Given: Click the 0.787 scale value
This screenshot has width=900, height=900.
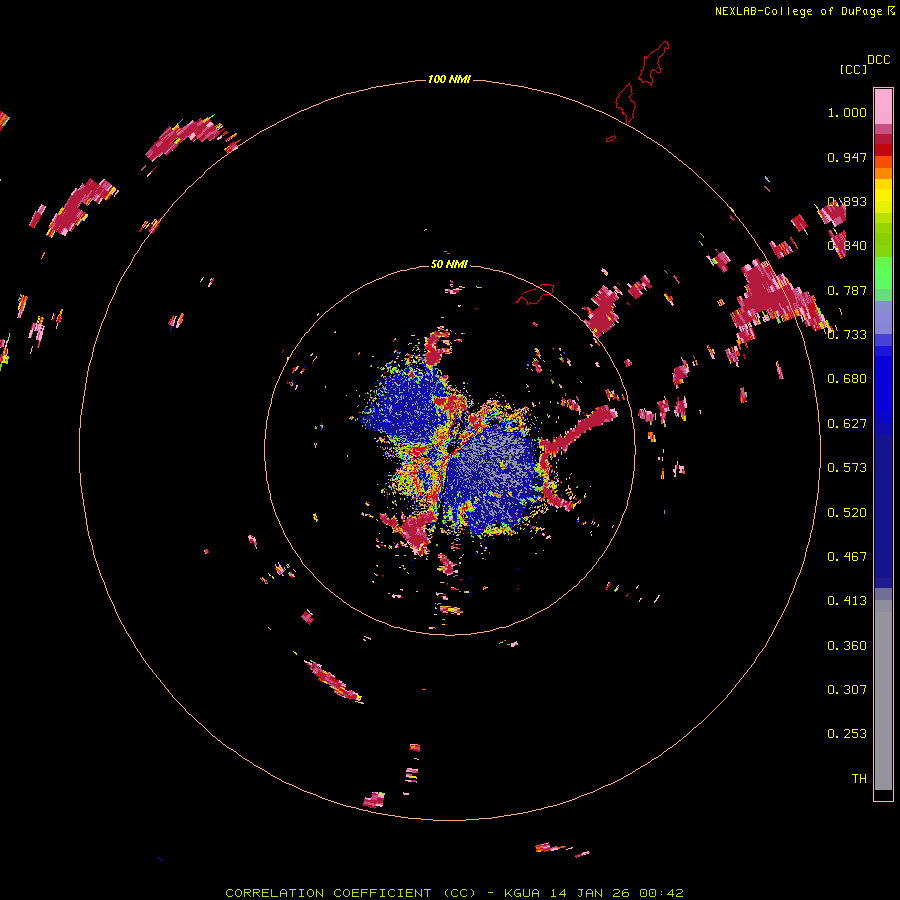Looking at the screenshot, I should (847, 290).
